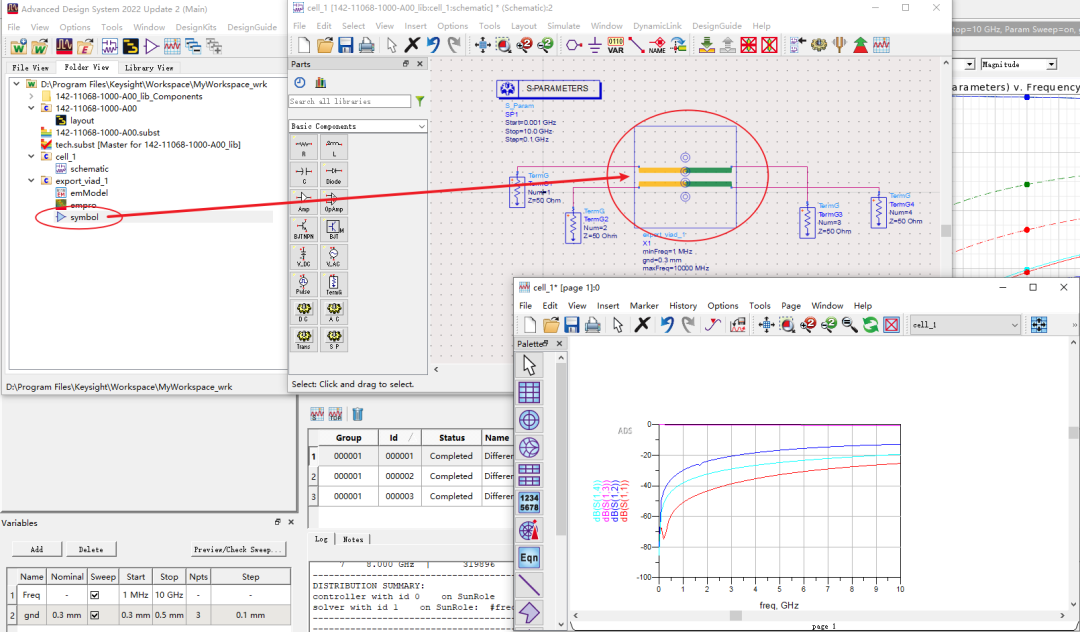
Task: Click the Status column header in jobs table
Action: (x=452, y=438)
